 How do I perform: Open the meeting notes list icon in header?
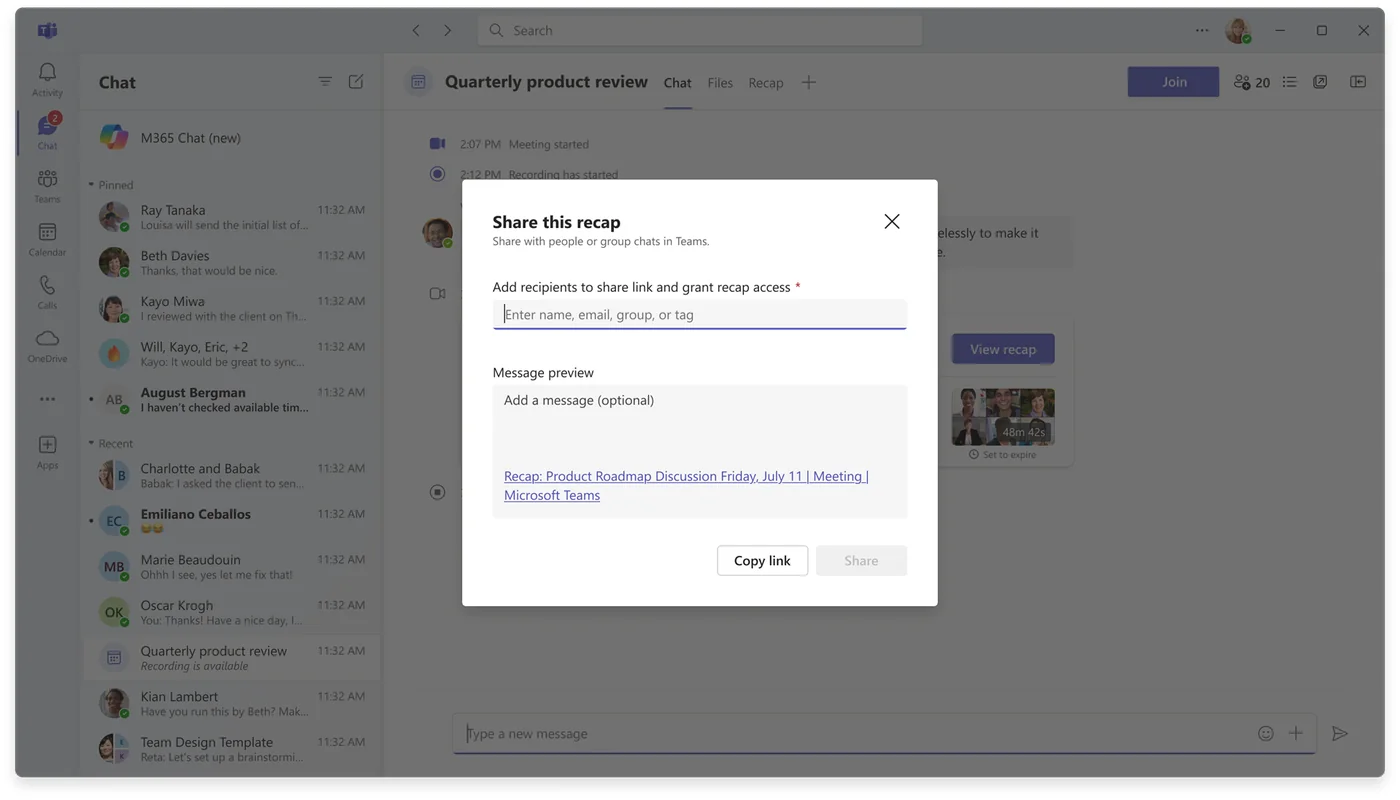coord(1289,82)
